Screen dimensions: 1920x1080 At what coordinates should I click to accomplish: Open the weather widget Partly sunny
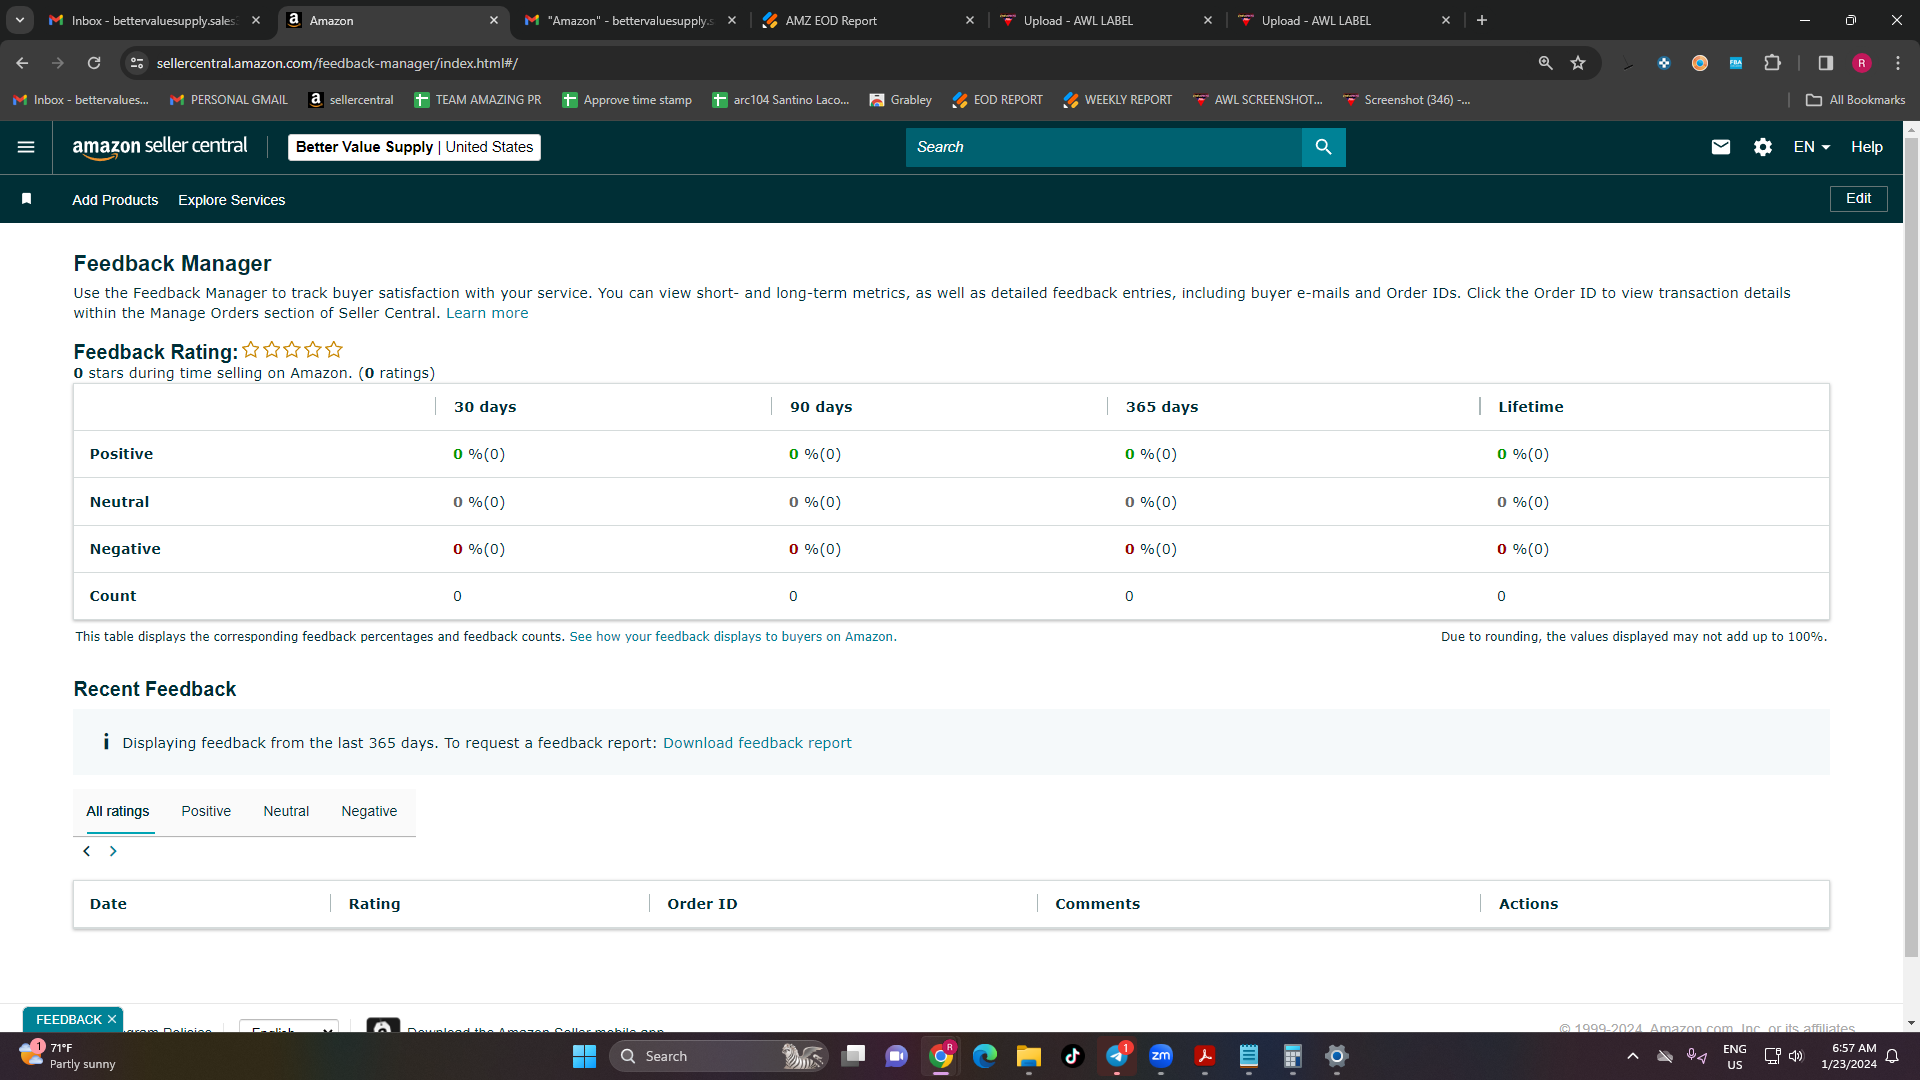68,1056
